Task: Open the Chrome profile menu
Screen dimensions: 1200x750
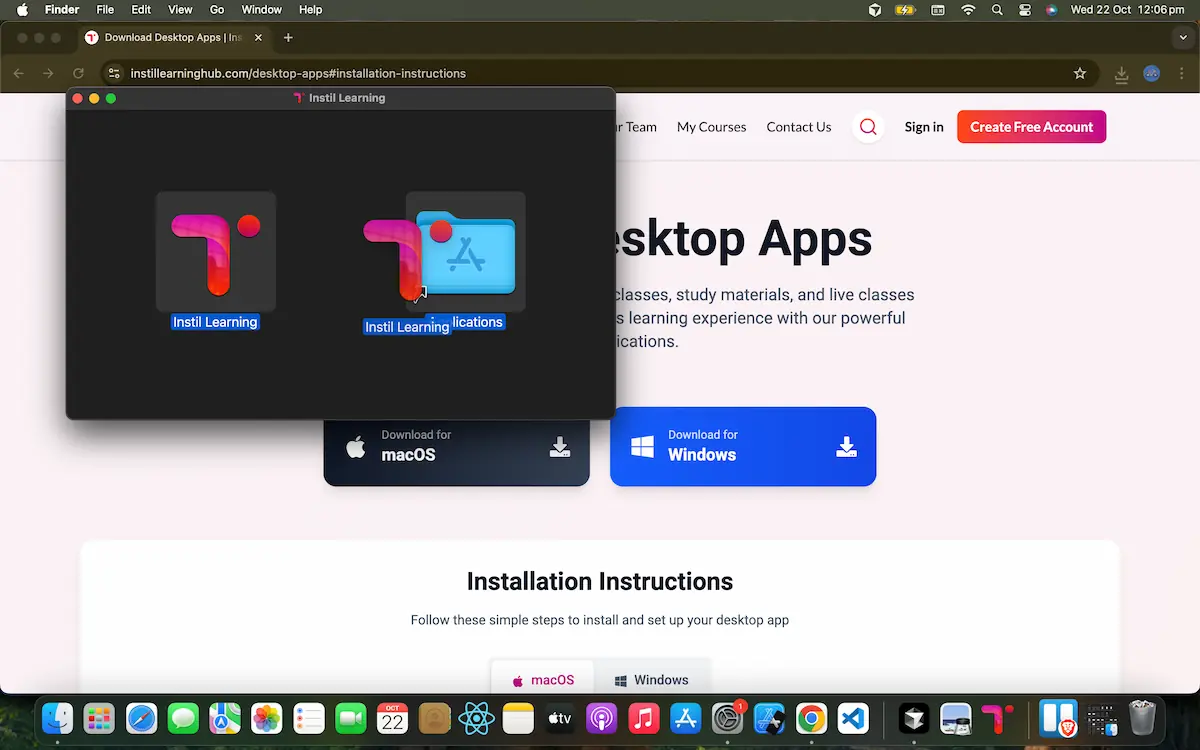Action: click(1151, 73)
